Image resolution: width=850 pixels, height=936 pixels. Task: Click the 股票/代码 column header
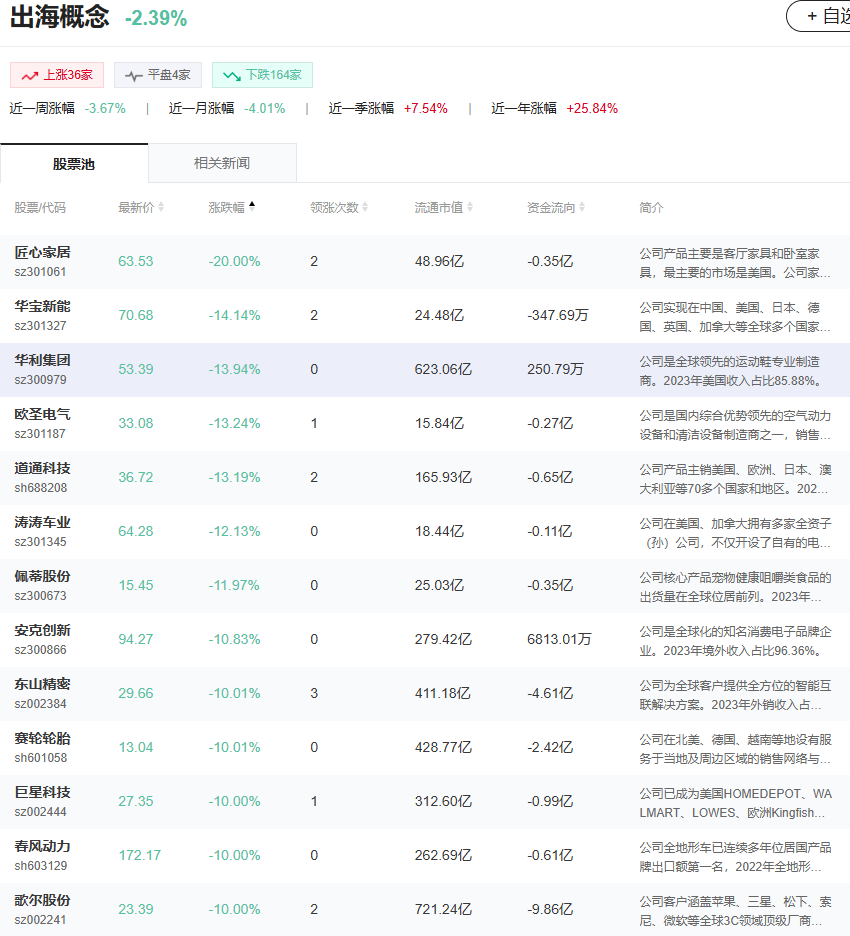click(40, 208)
